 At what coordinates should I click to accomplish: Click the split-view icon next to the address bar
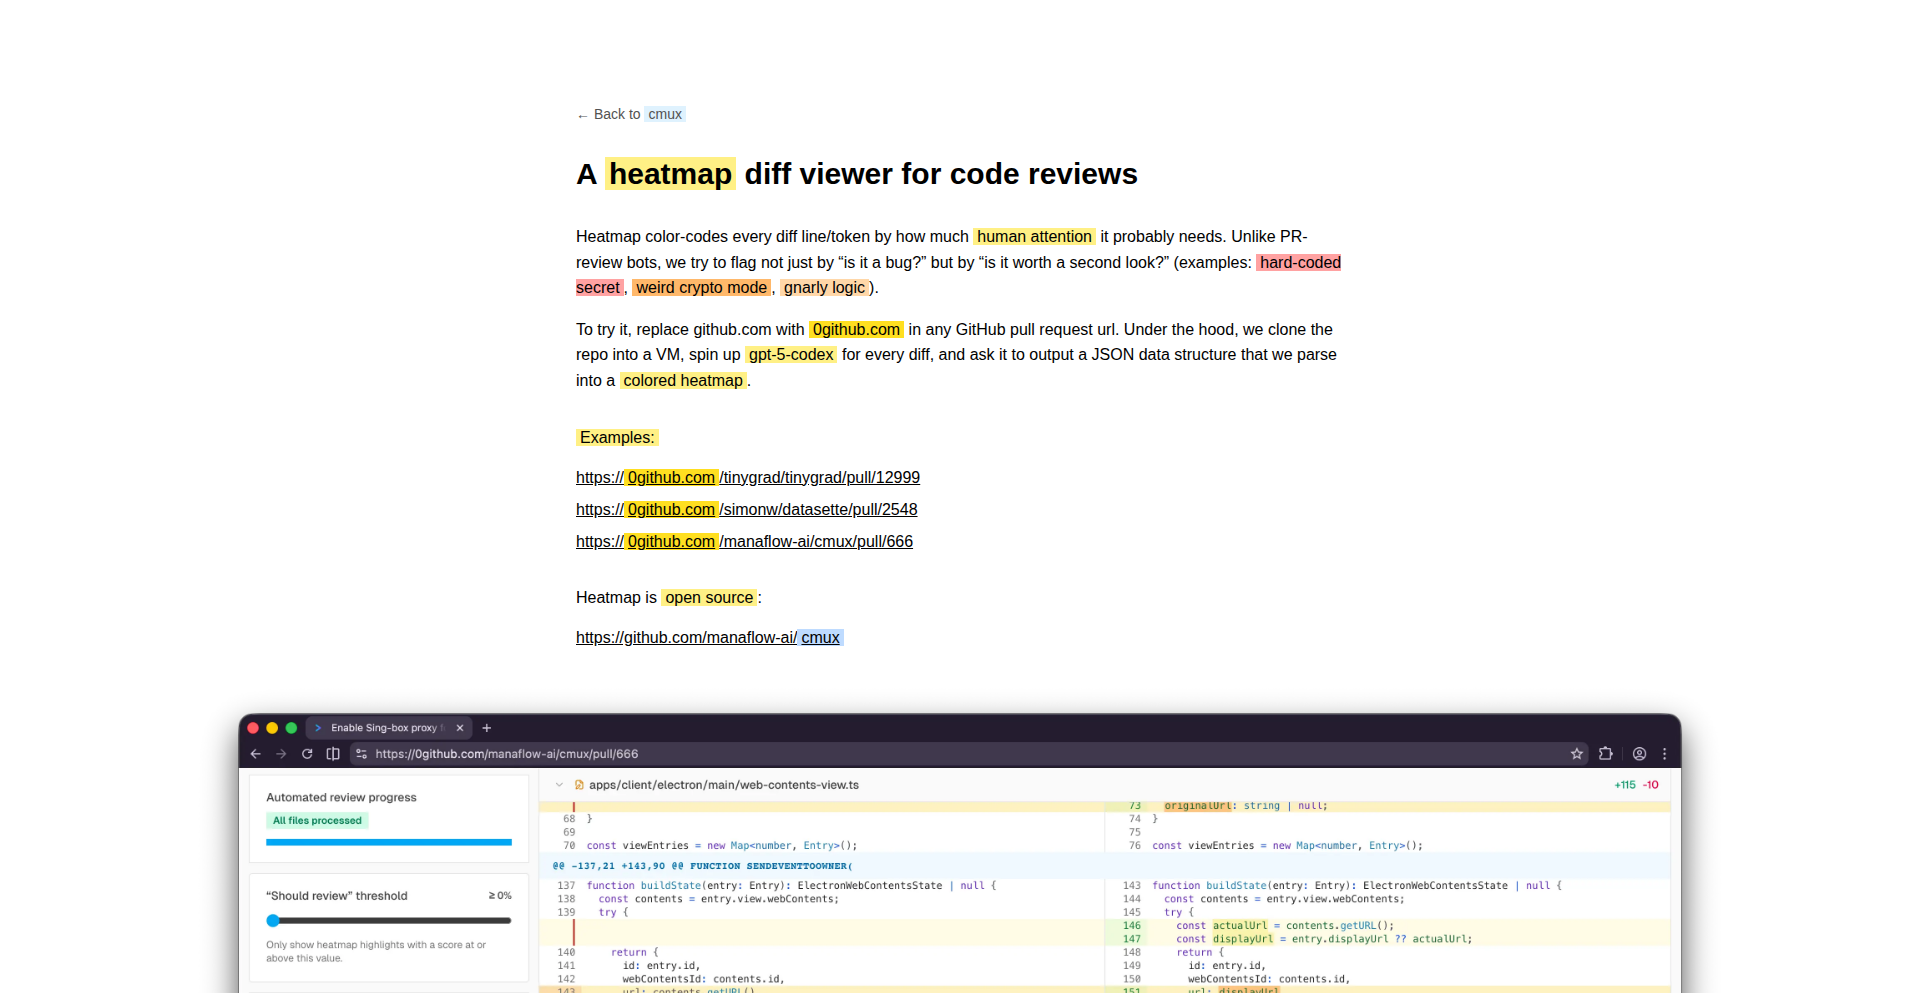click(333, 754)
